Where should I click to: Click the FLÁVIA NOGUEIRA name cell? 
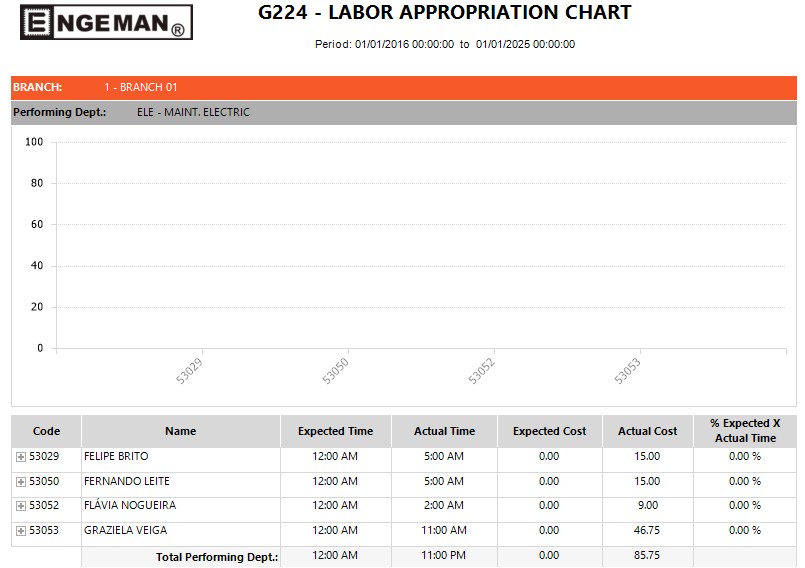pyautogui.click(x=130, y=506)
